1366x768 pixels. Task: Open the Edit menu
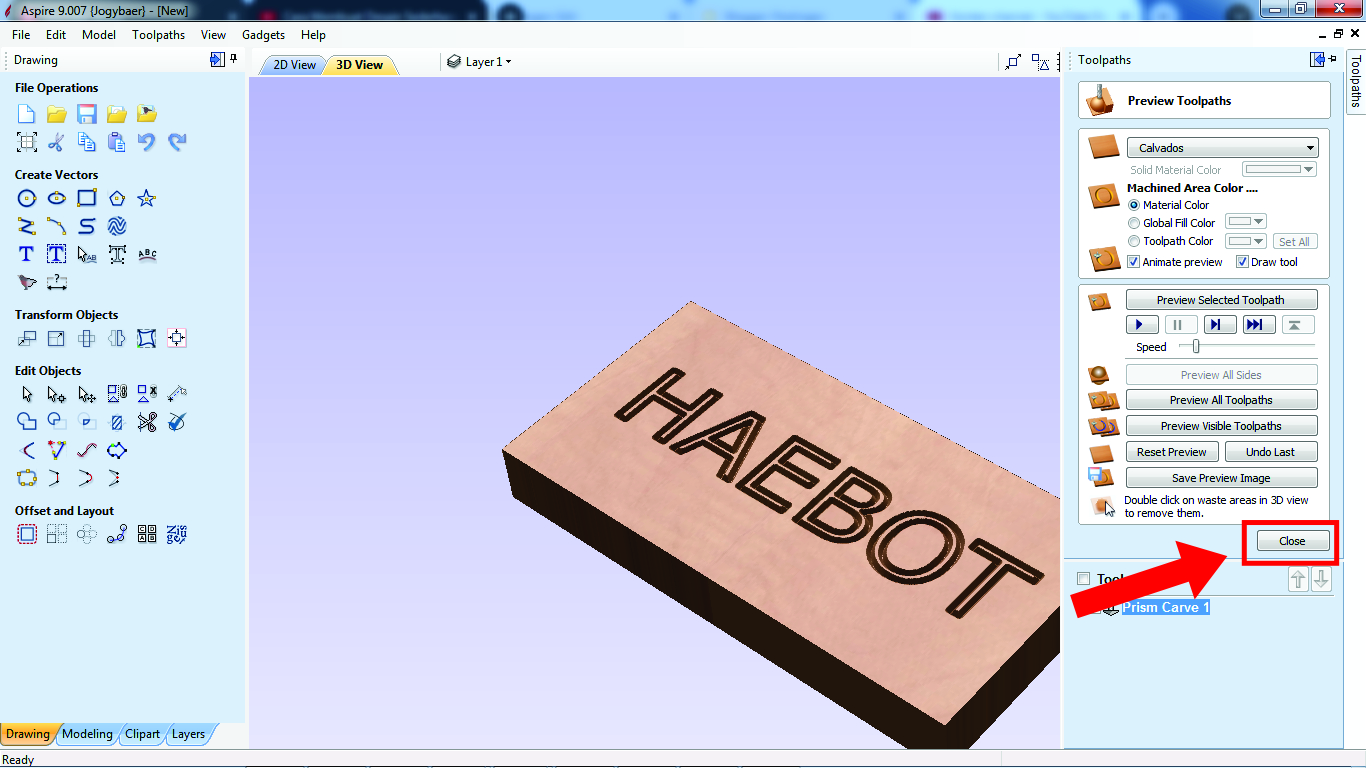click(56, 34)
